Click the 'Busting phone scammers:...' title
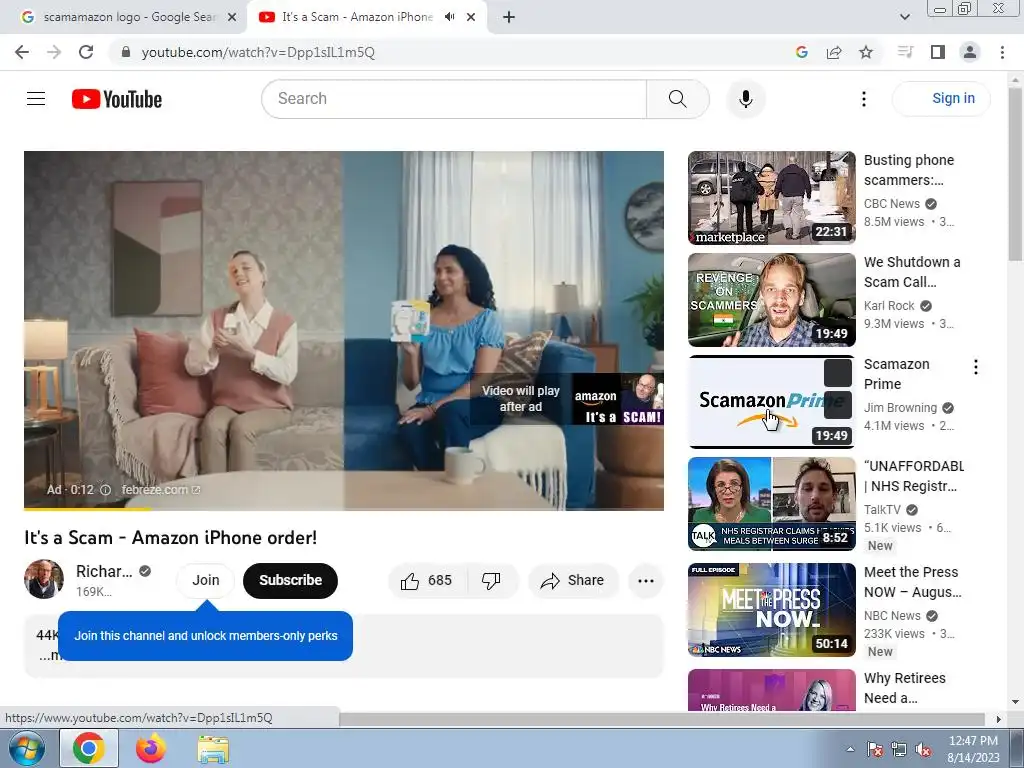The image size is (1024, 768). pyautogui.click(x=909, y=170)
